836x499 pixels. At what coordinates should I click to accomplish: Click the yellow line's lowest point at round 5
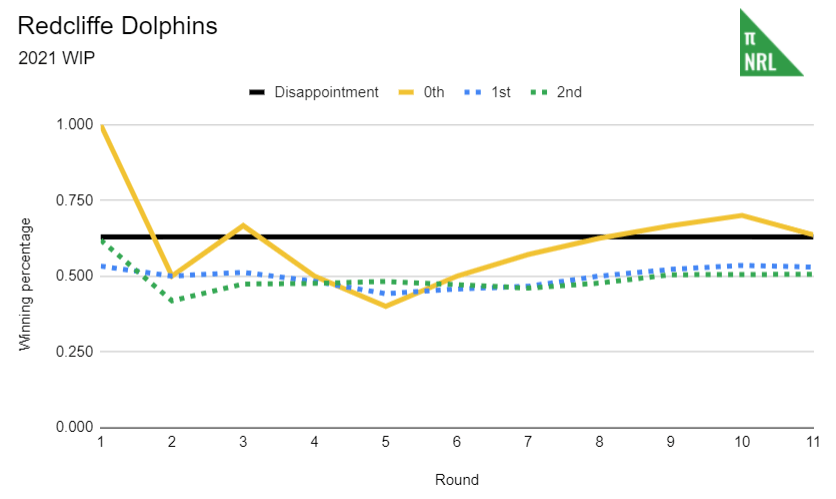coord(386,306)
